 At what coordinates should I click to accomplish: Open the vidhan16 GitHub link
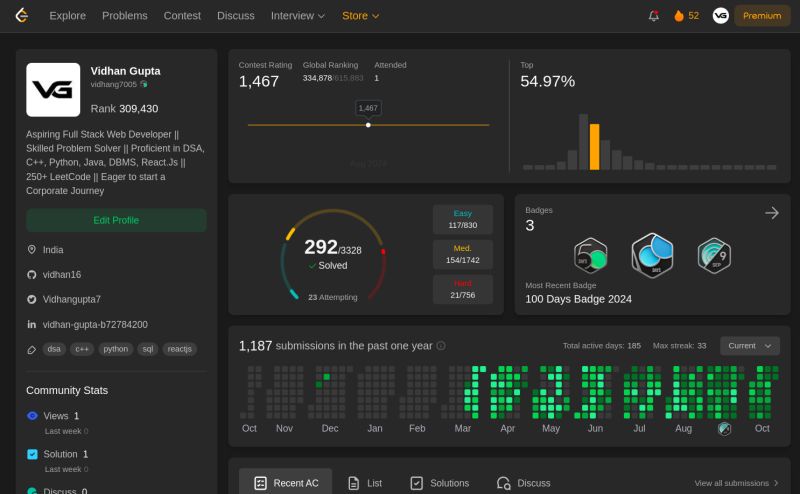pos(62,275)
